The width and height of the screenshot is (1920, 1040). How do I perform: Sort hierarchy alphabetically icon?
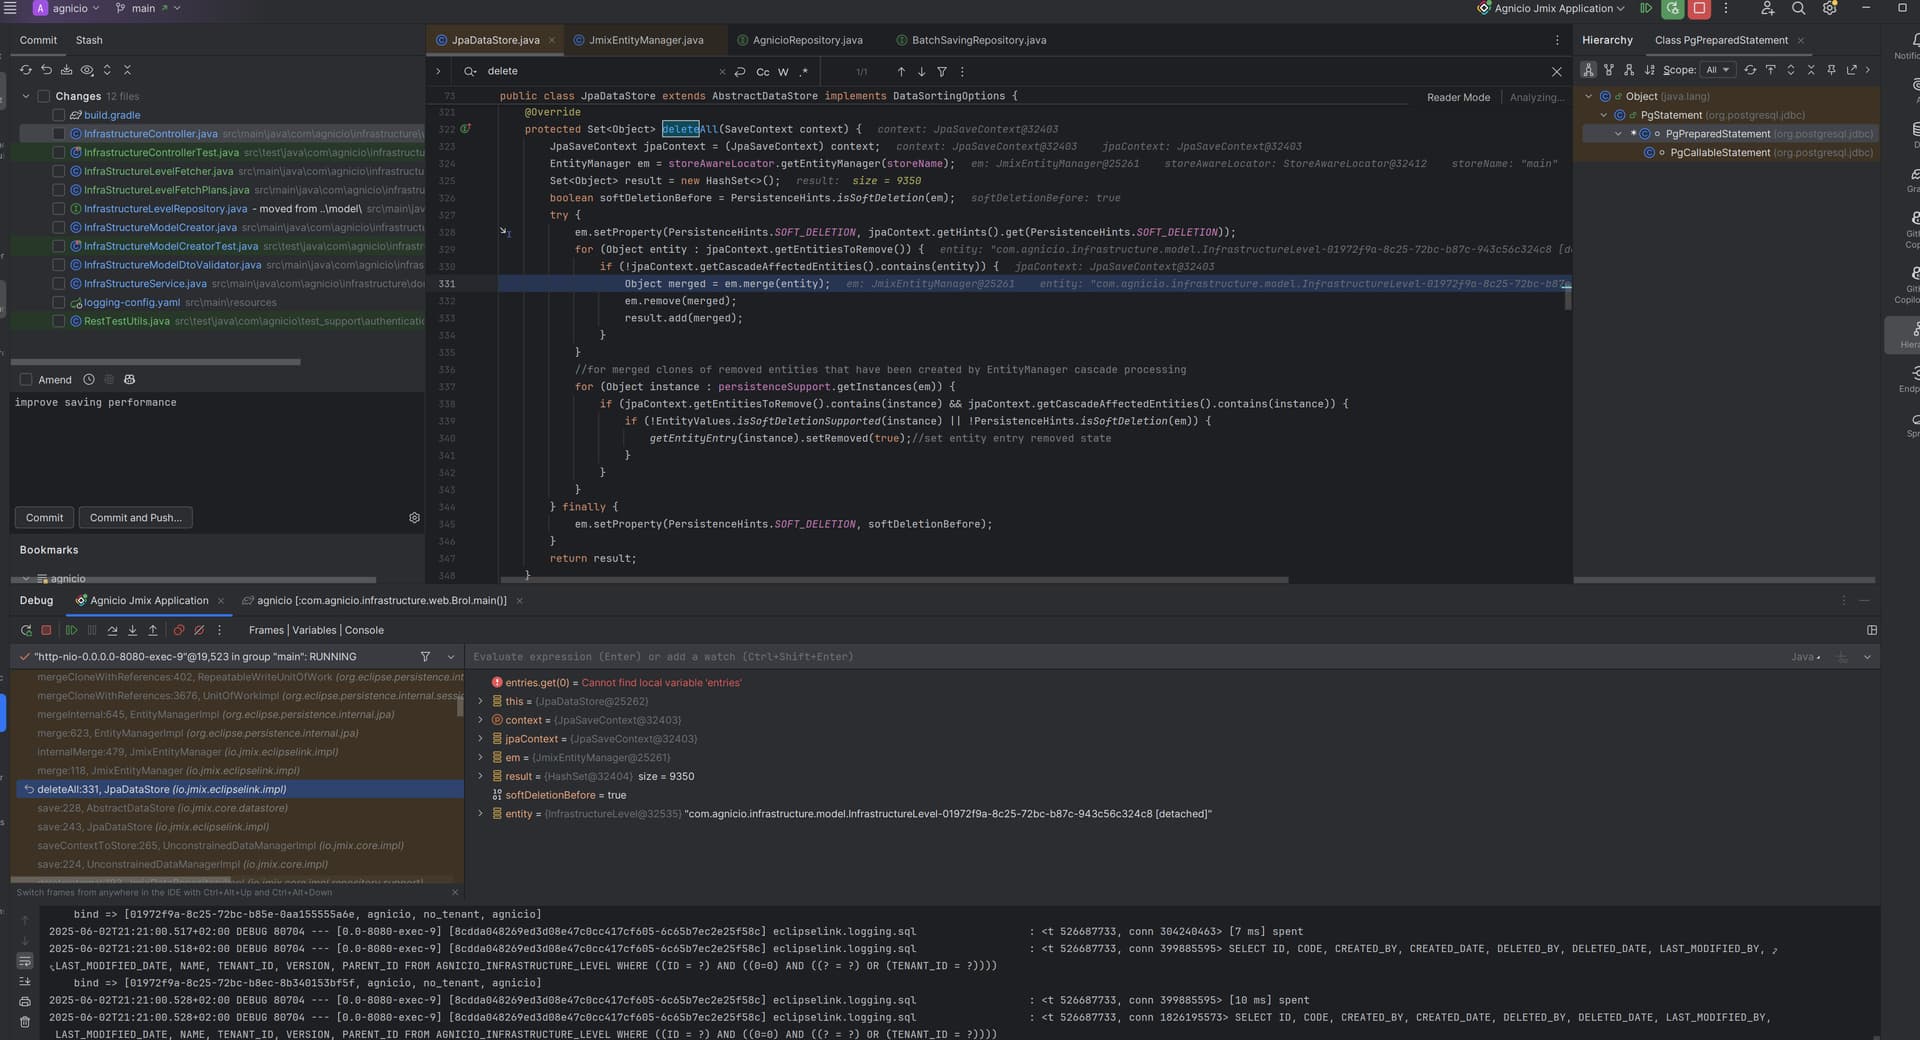[1650, 70]
